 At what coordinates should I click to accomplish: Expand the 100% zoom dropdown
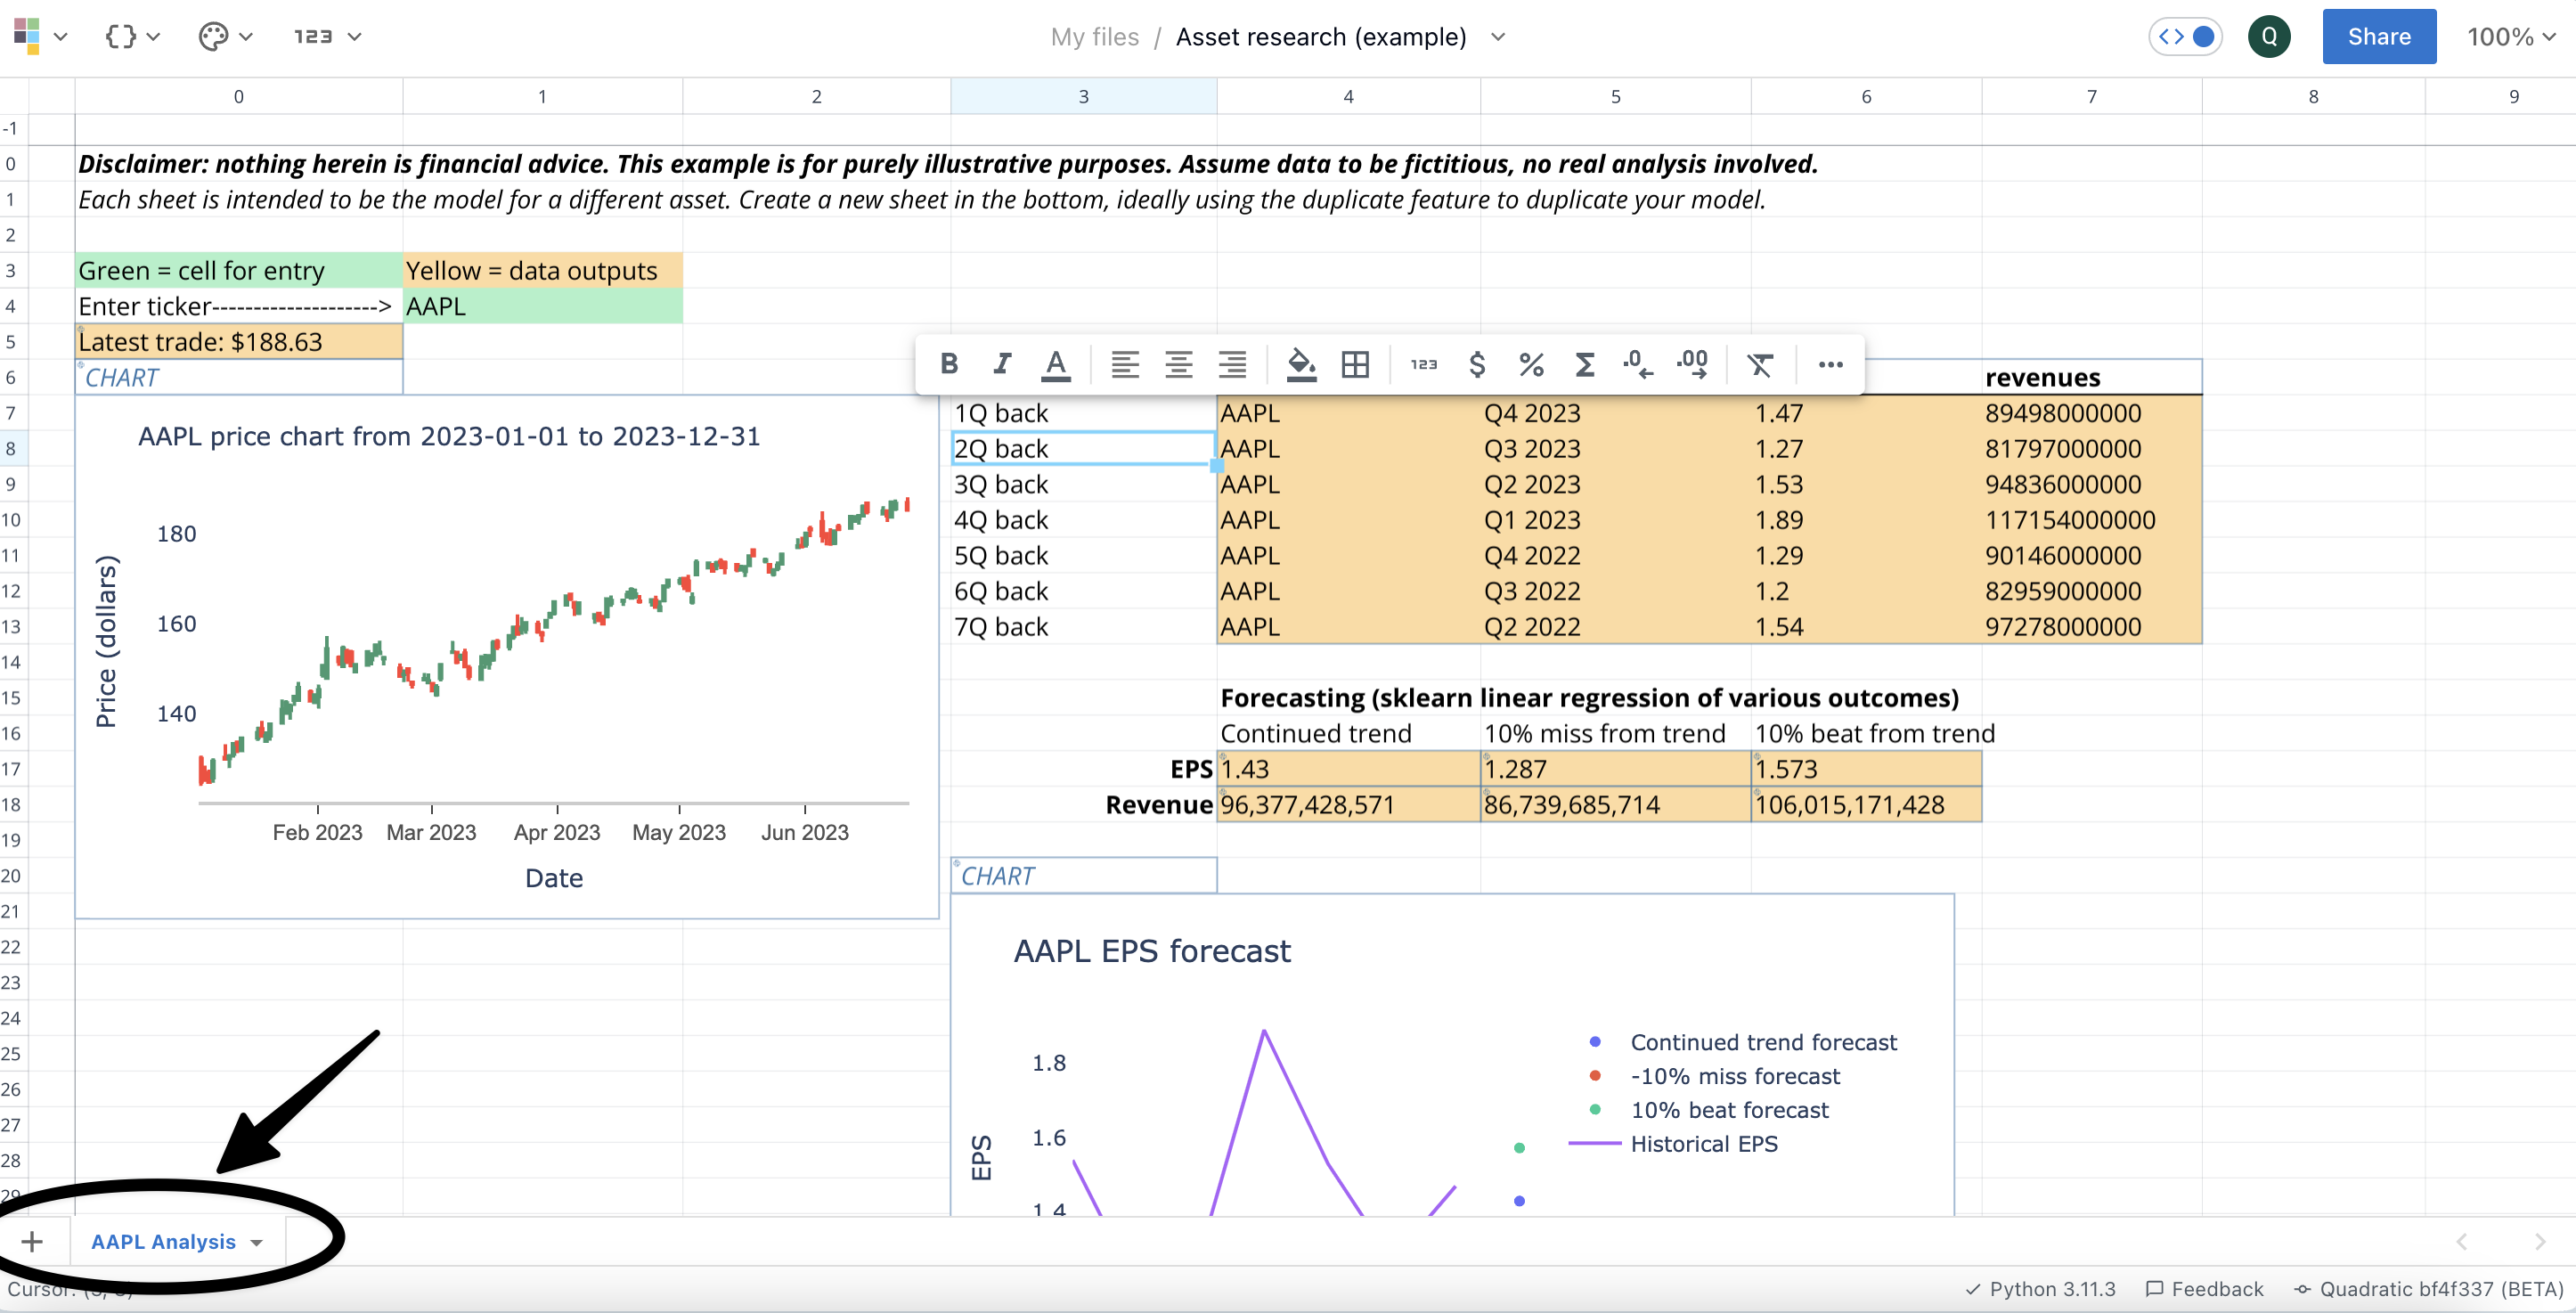(2511, 37)
